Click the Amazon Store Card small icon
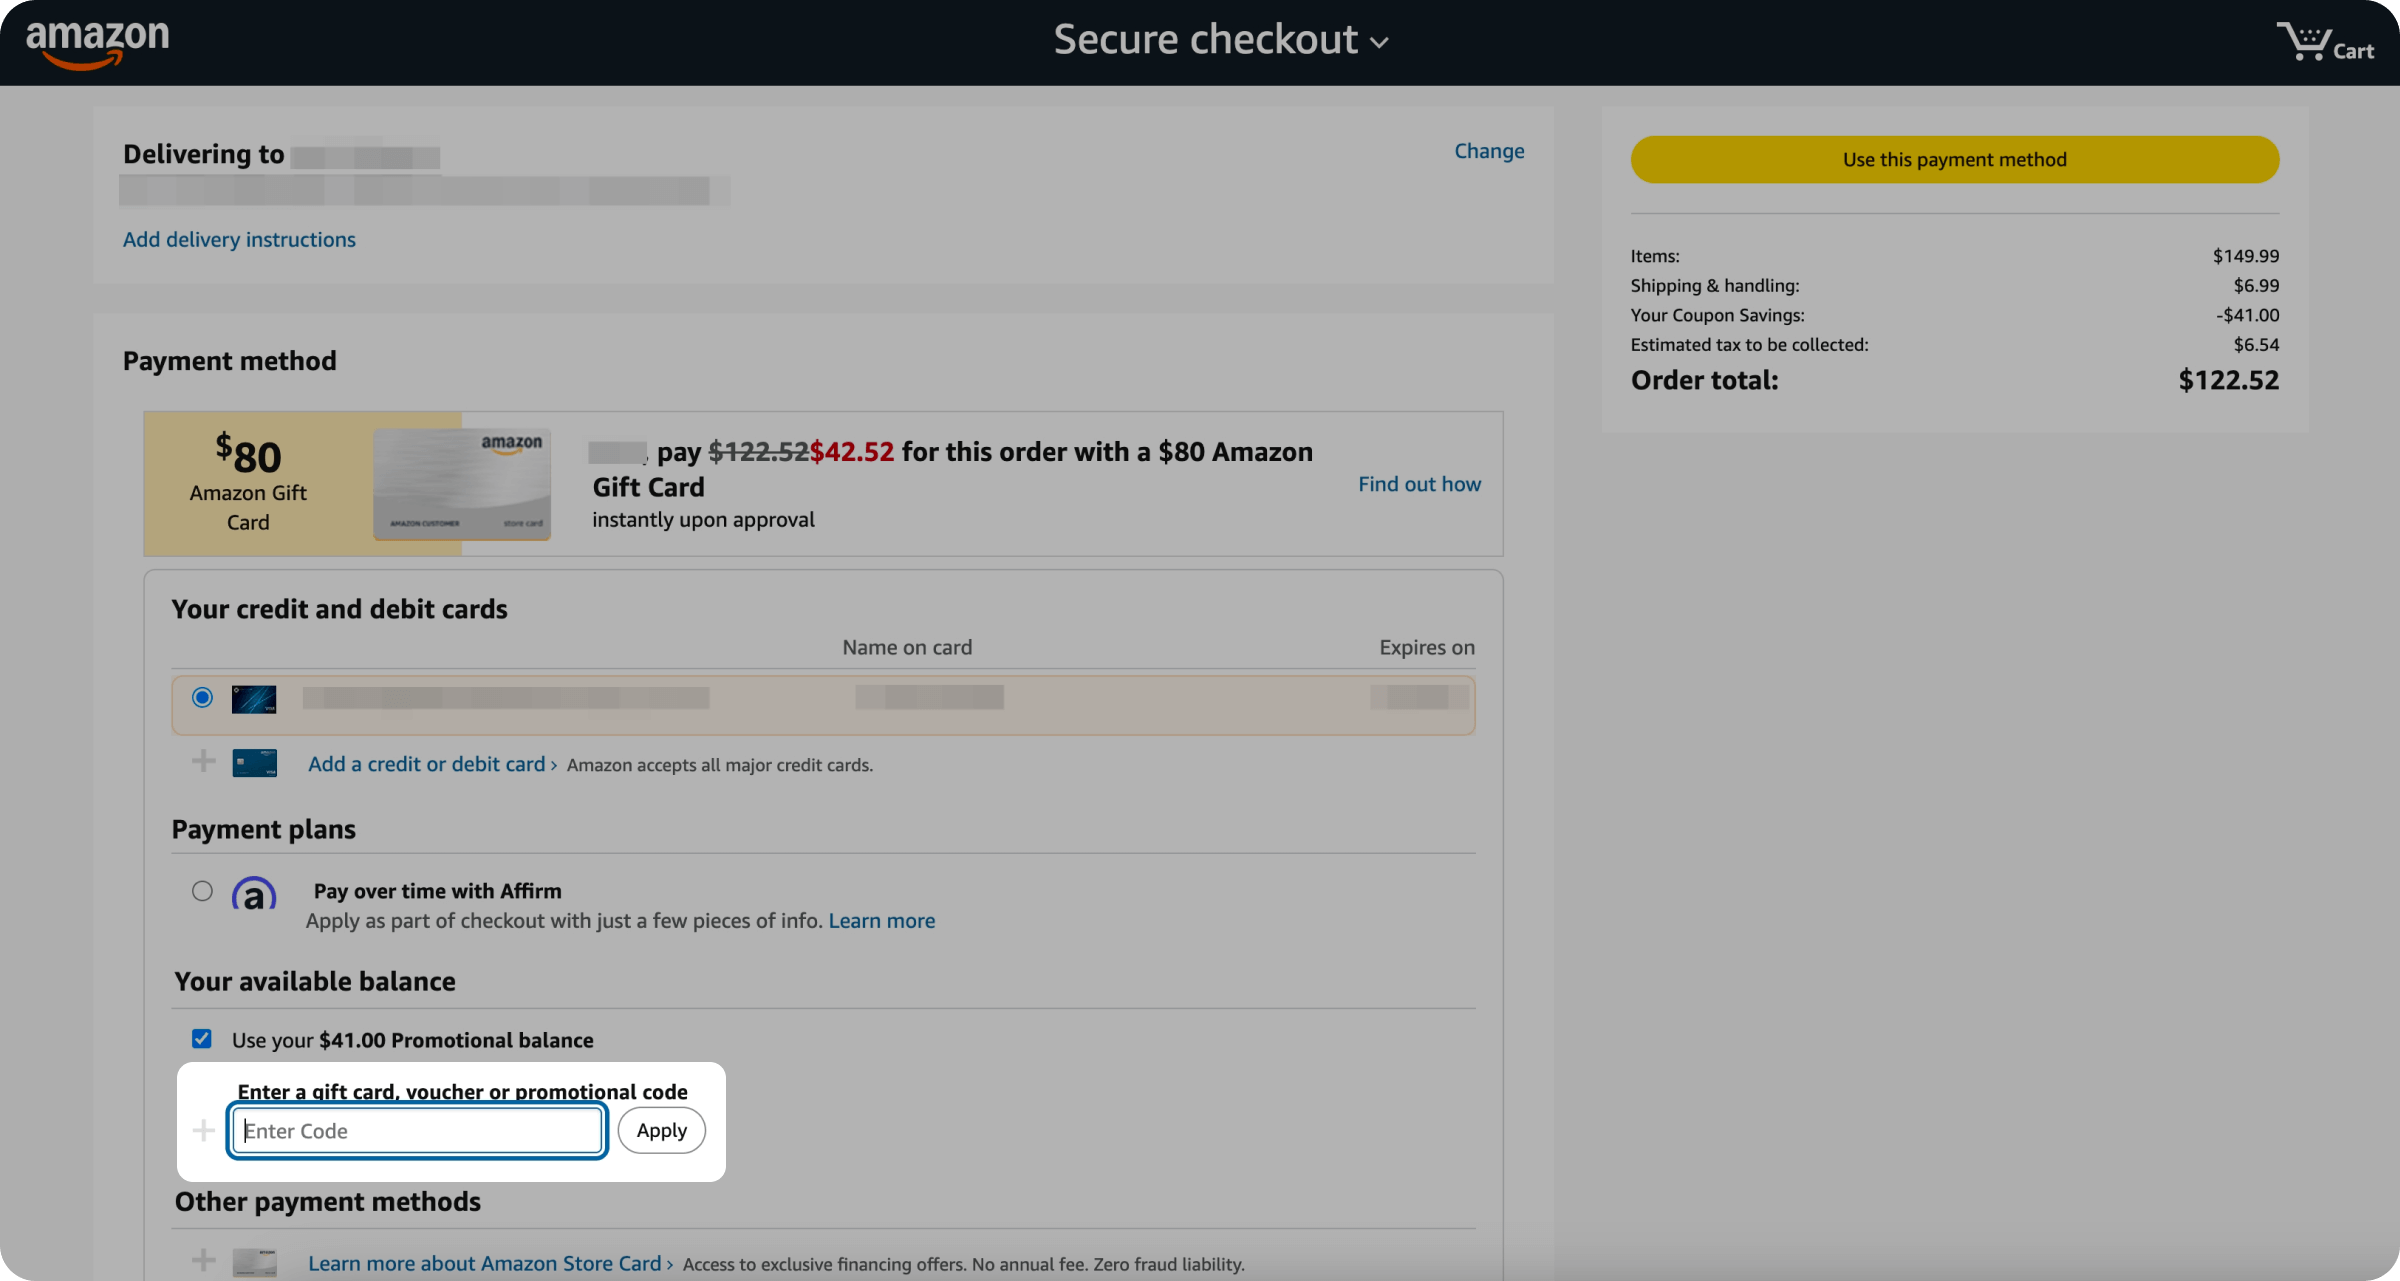Image resolution: width=2400 pixels, height=1281 pixels. 254,1262
